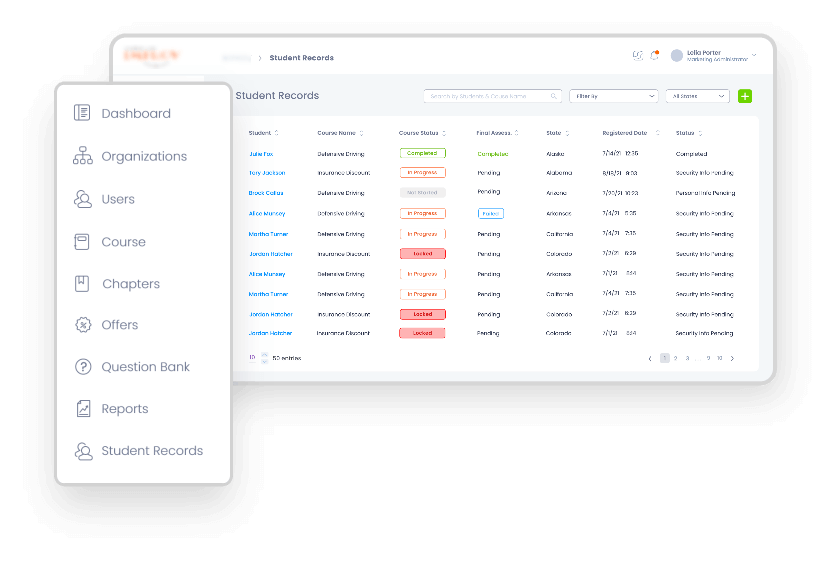Click the student search input field

[485, 96]
